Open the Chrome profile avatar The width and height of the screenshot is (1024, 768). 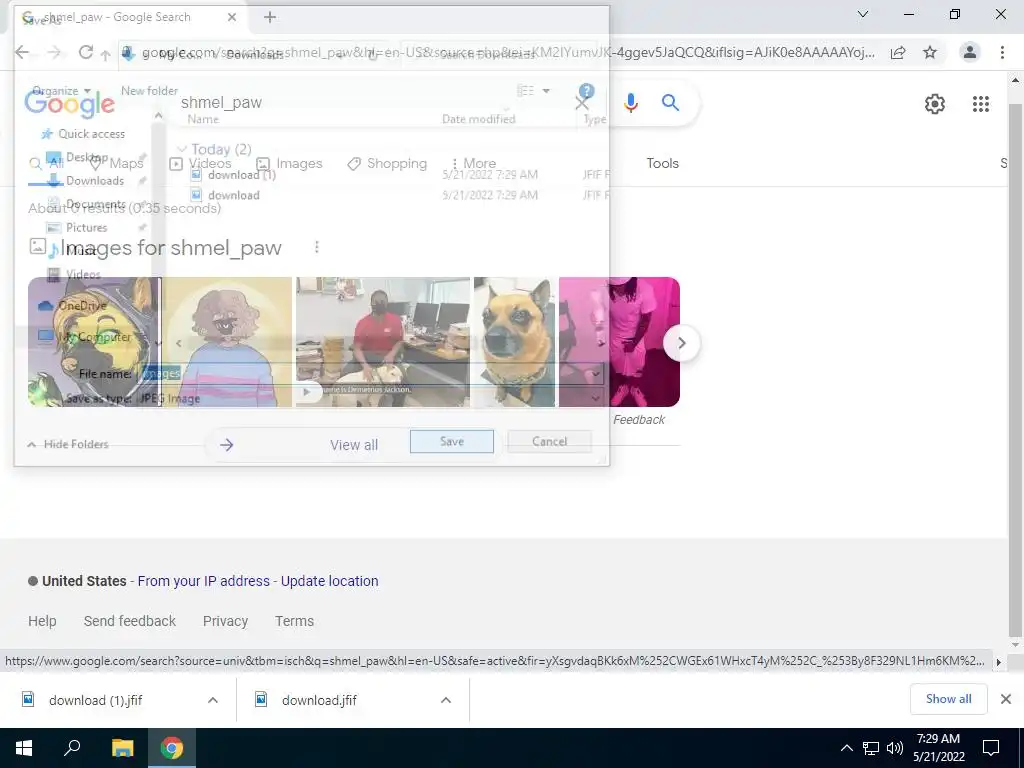pos(970,52)
